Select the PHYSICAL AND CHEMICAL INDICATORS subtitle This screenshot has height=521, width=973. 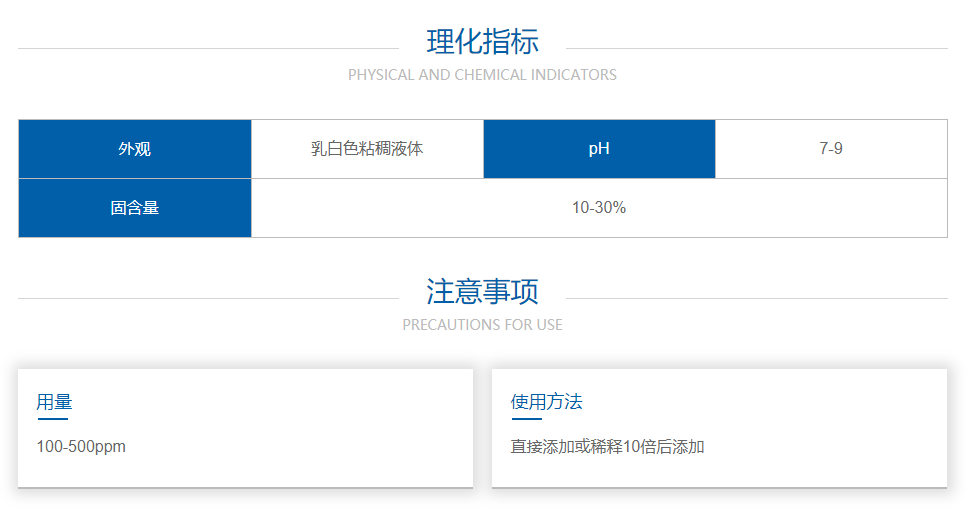tap(482, 75)
